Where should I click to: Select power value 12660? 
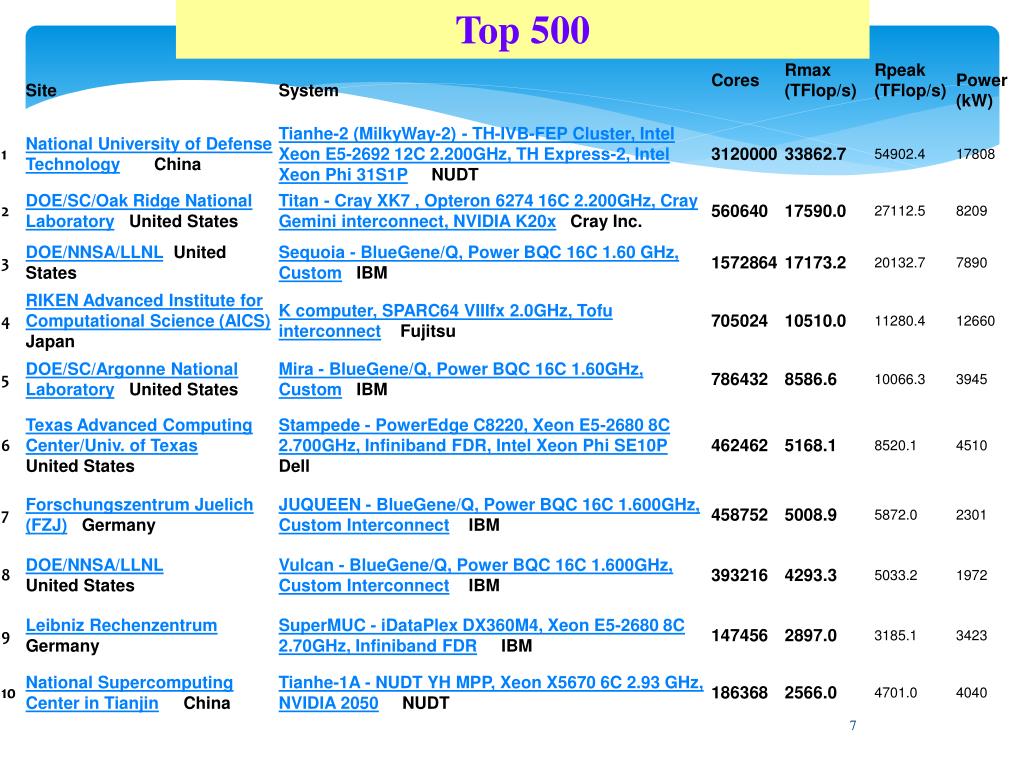pos(975,321)
